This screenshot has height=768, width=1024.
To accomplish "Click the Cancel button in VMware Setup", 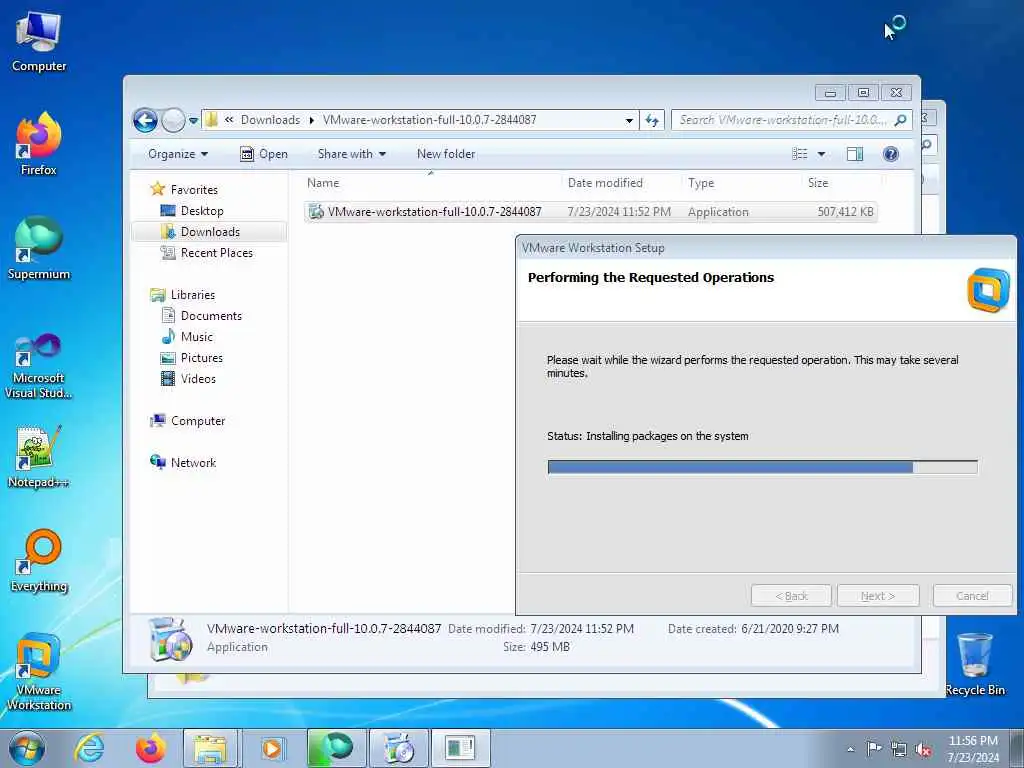I will (x=972, y=596).
